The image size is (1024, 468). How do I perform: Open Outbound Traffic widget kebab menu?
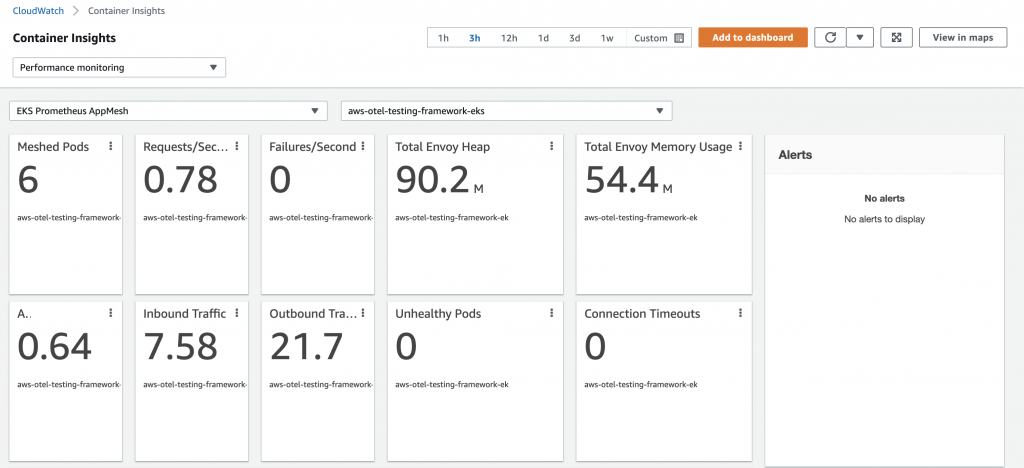(x=362, y=313)
